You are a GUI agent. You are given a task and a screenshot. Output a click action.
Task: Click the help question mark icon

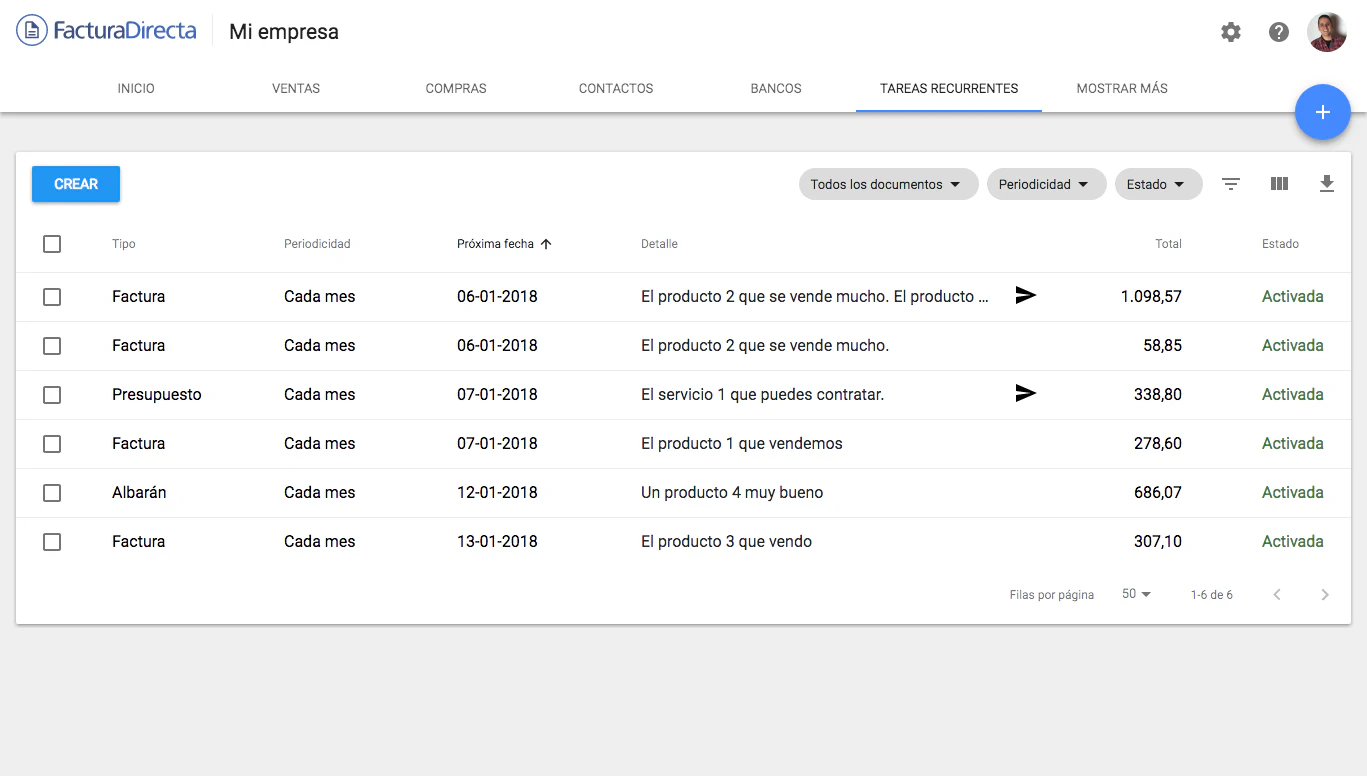click(x=1278, y=32)
